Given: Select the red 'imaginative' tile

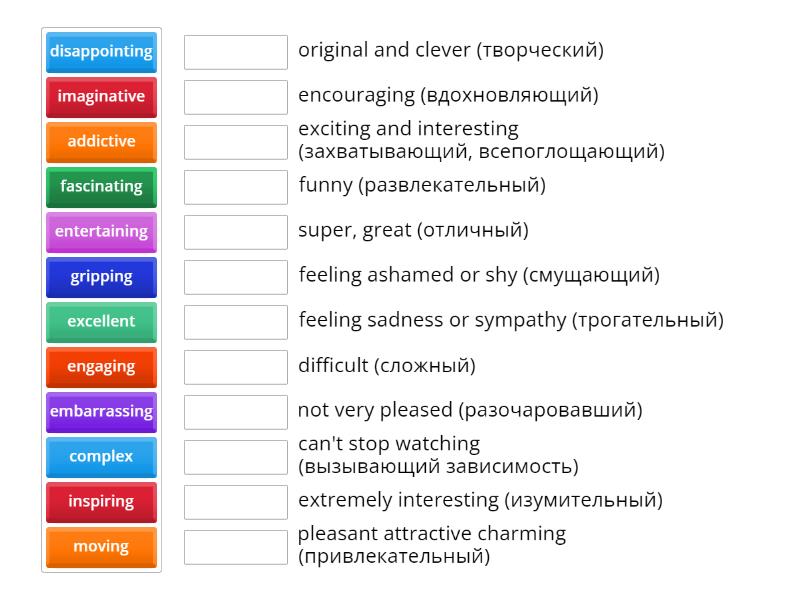Looking at the screenshot, I should click(x=101, y=97).
